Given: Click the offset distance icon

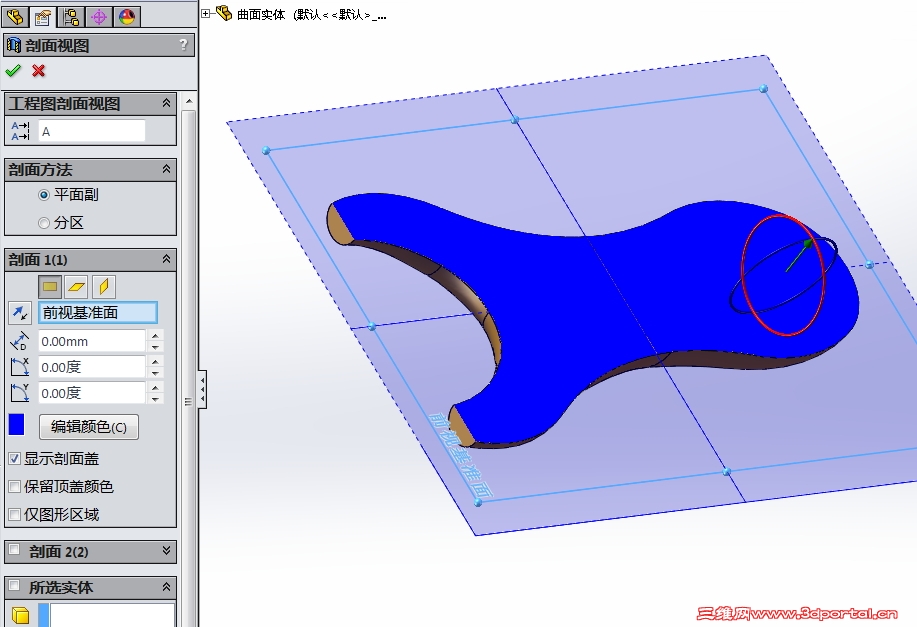Looking at the screenshot, I should click(19, 341).
